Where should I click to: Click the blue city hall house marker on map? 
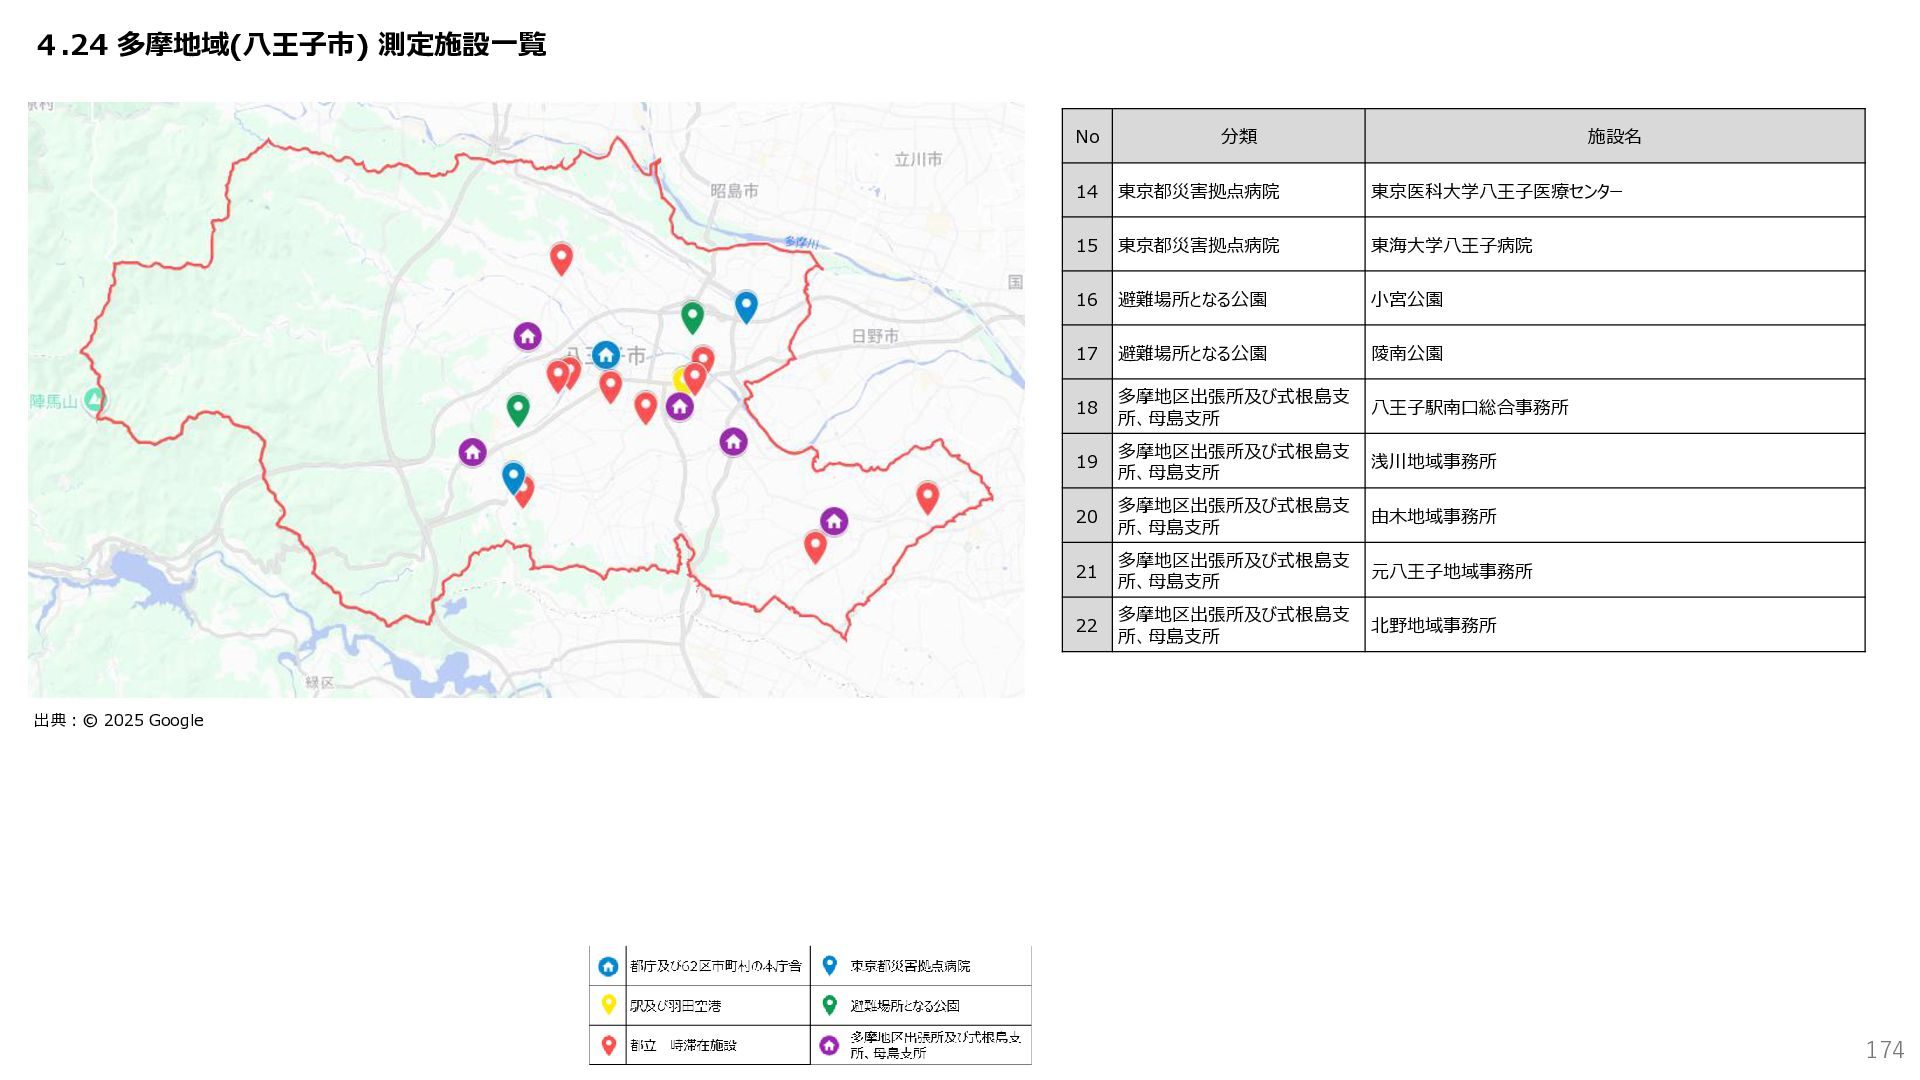pyautogui.click(x=605, y=355)
